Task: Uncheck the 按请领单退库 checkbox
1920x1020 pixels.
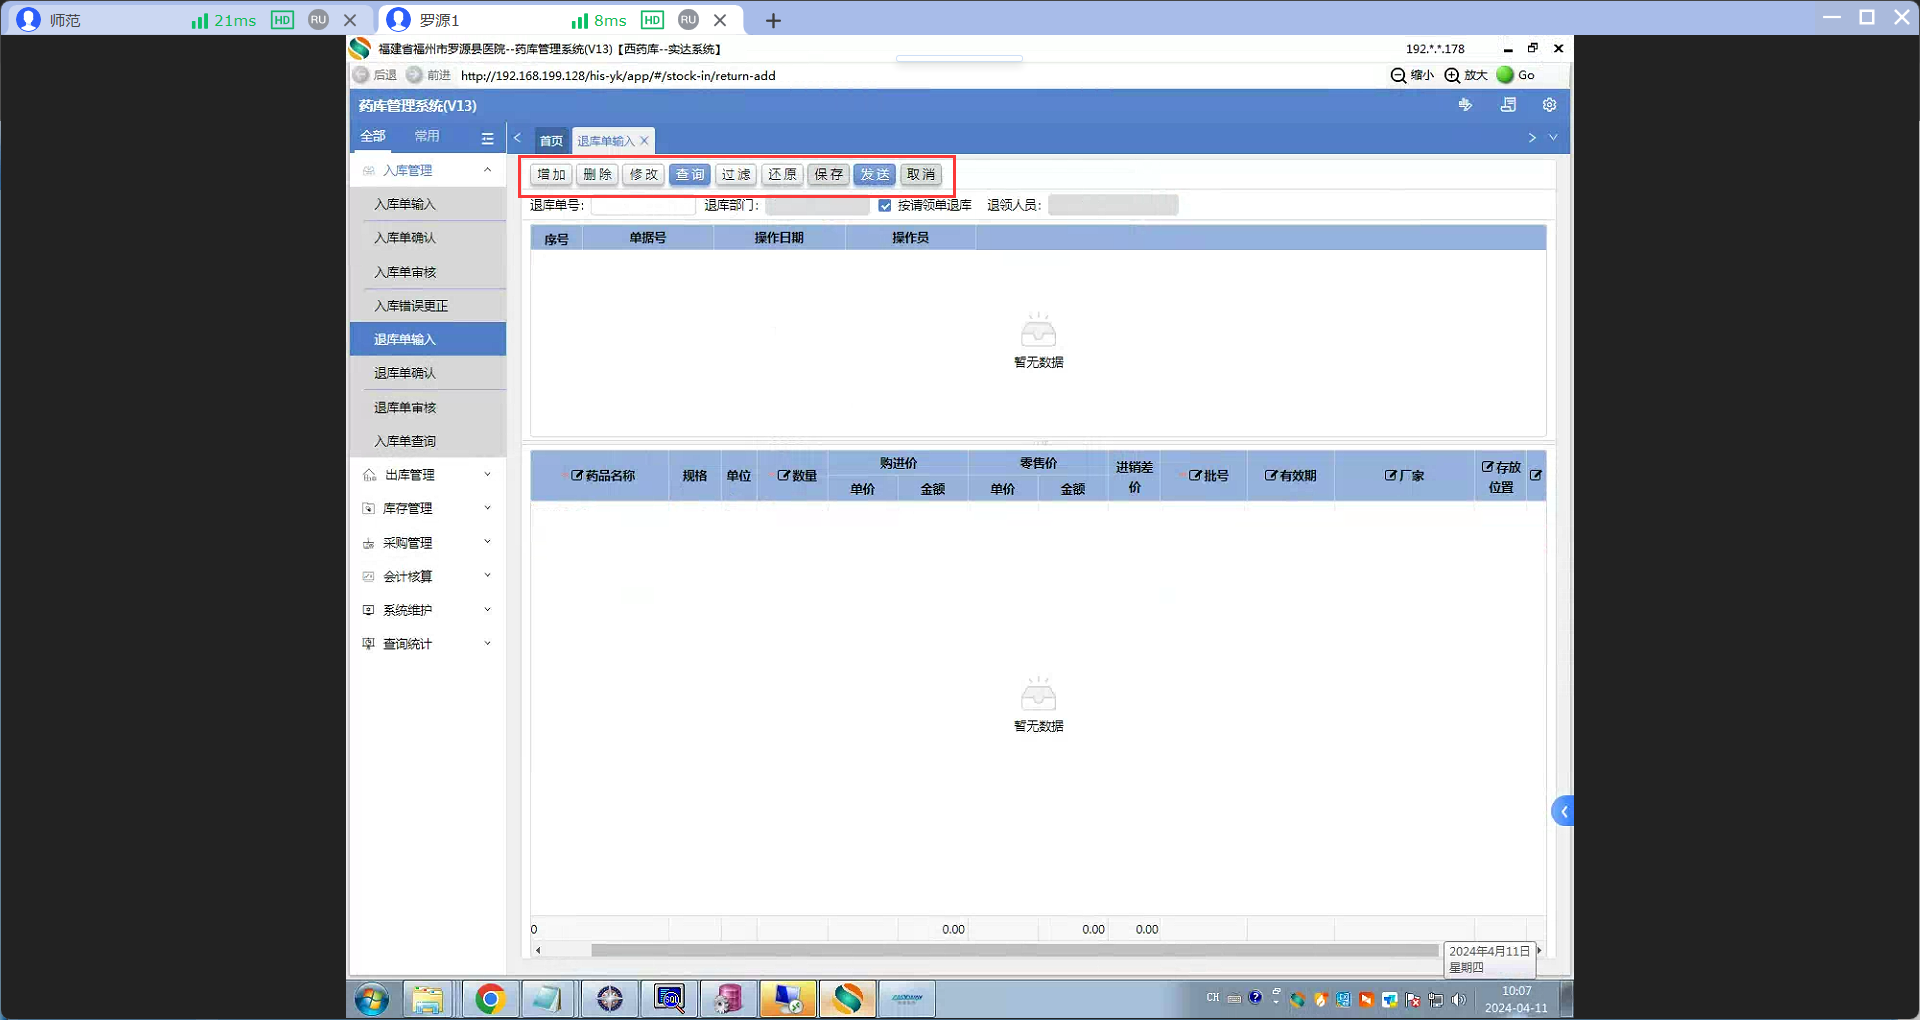Action: [x=885, y=206]
